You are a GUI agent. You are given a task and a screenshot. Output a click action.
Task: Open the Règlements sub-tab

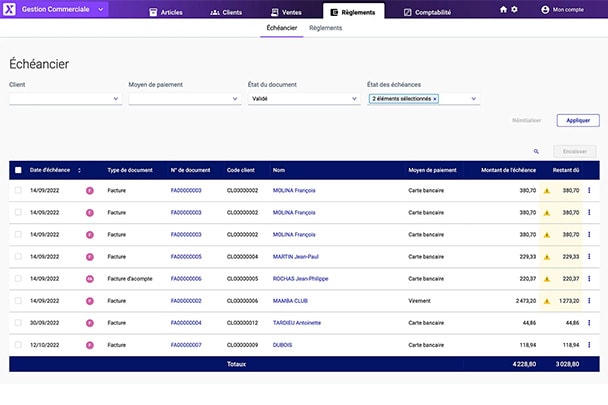coord(325,28)
